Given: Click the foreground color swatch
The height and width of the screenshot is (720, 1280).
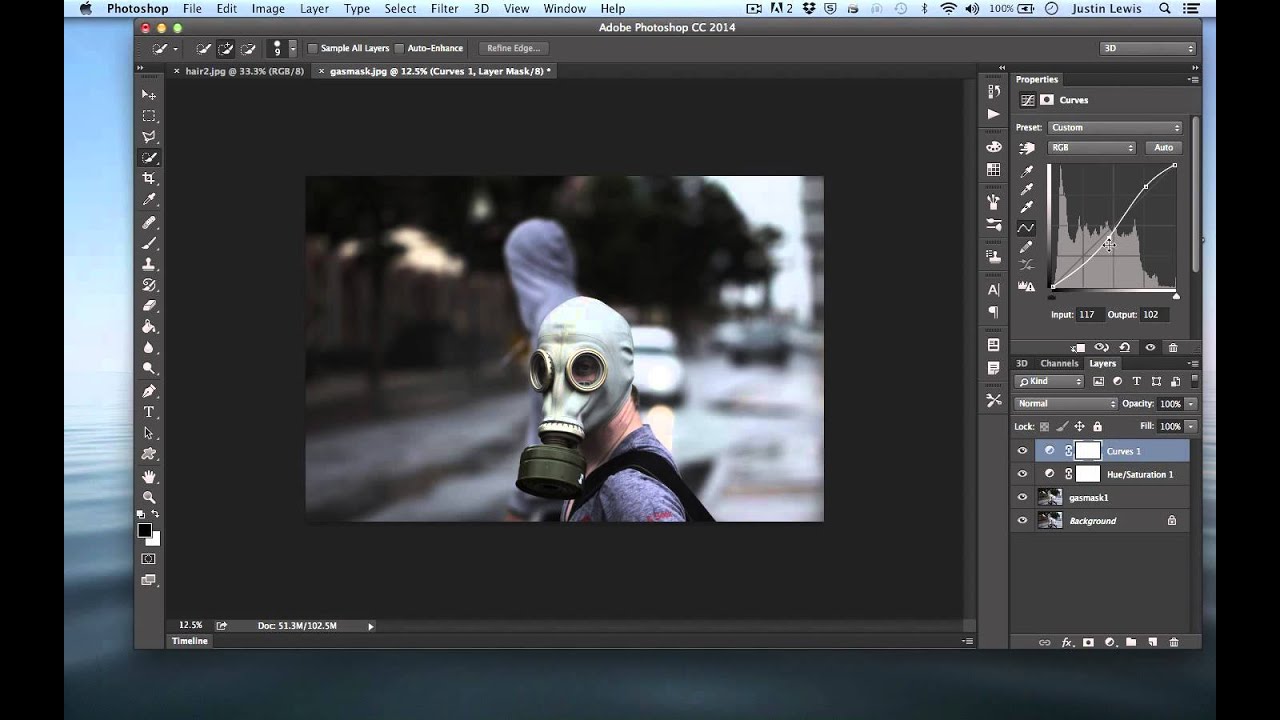Looking at the screenshot, I should (145, 530).
